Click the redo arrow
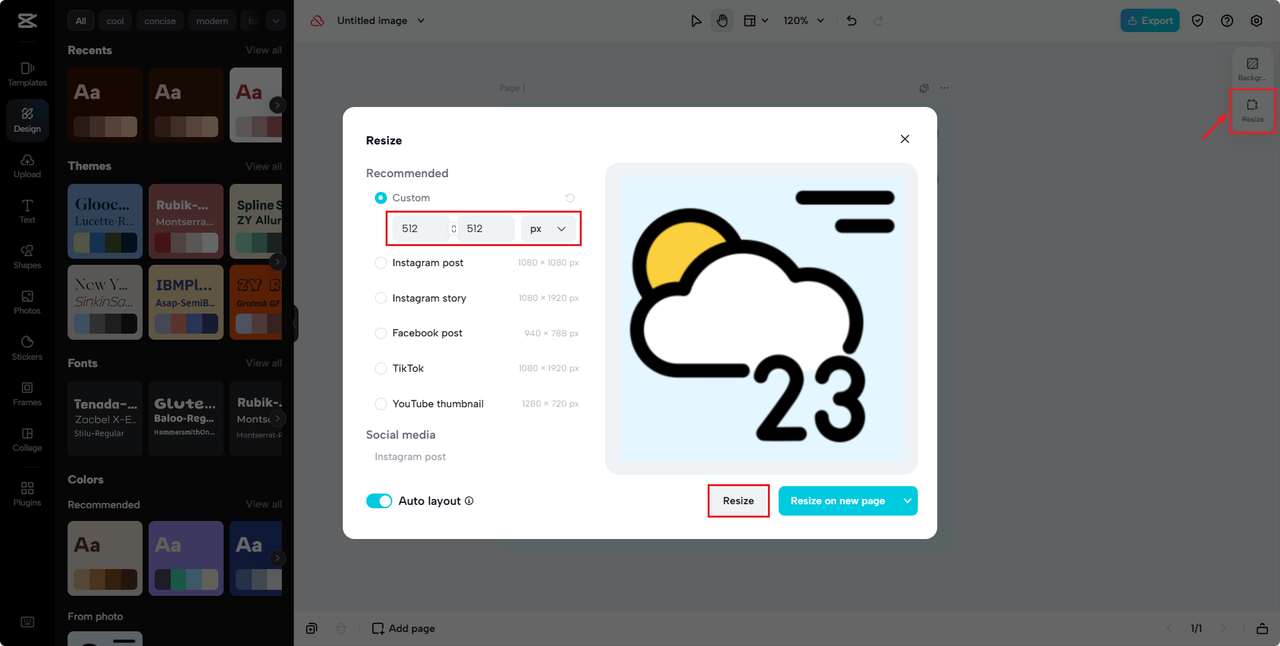The height and width of the screenshot is (646, 1280). pyautogui.click(x=878, y=20)
